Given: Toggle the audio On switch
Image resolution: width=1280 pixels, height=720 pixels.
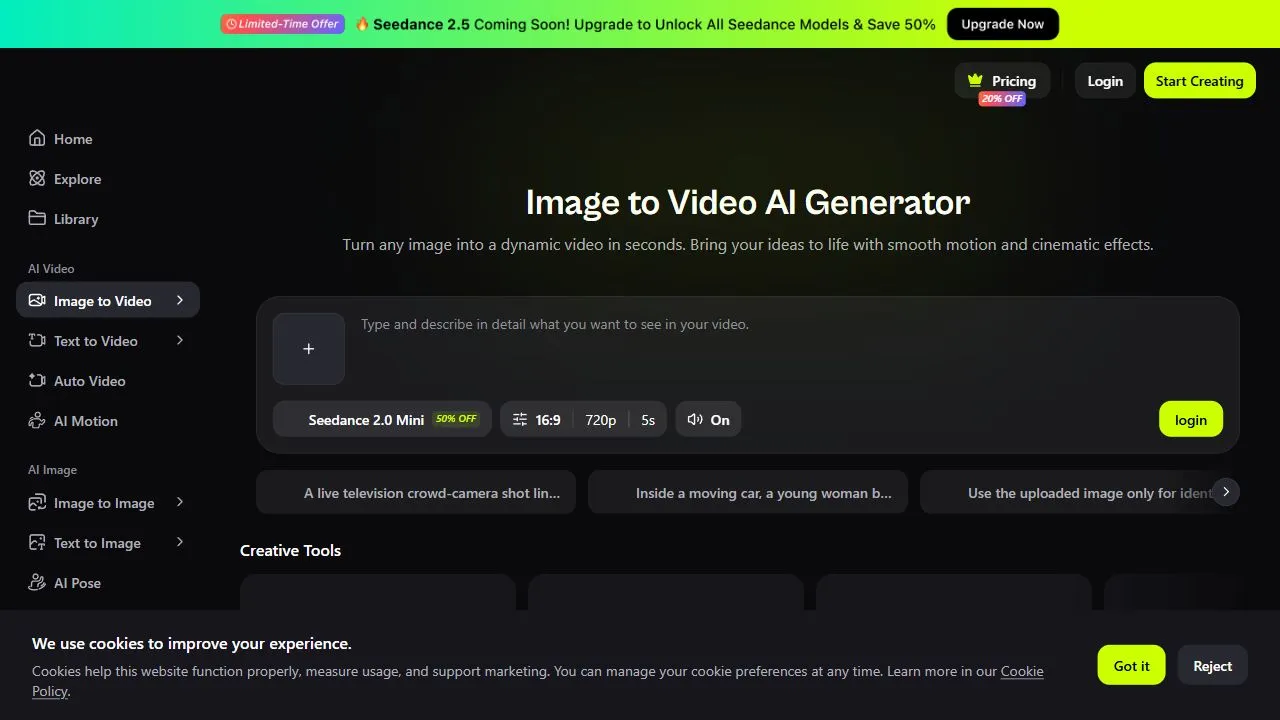Looking at the screenshot, I should [709, 420].
